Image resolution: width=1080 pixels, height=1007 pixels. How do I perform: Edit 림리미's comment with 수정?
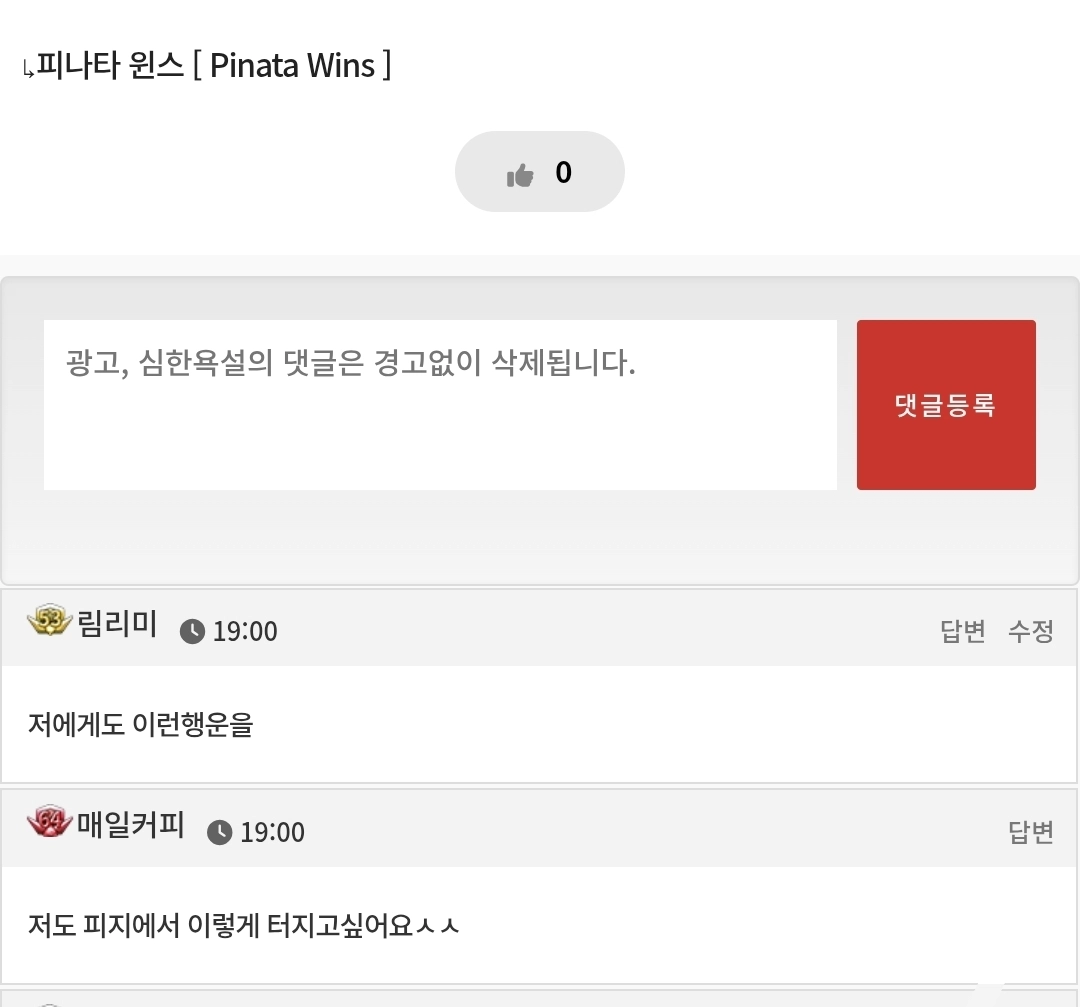(1030, 631)
